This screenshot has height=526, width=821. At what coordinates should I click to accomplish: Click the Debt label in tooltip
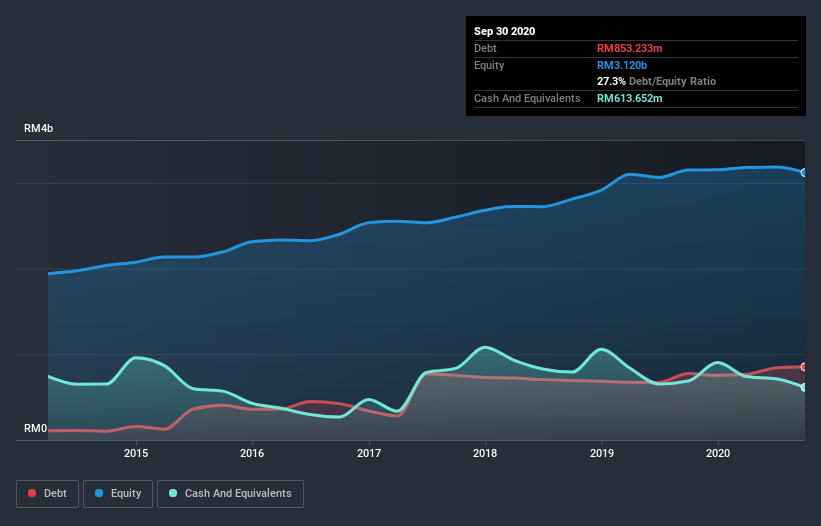[x=485, y=48]
